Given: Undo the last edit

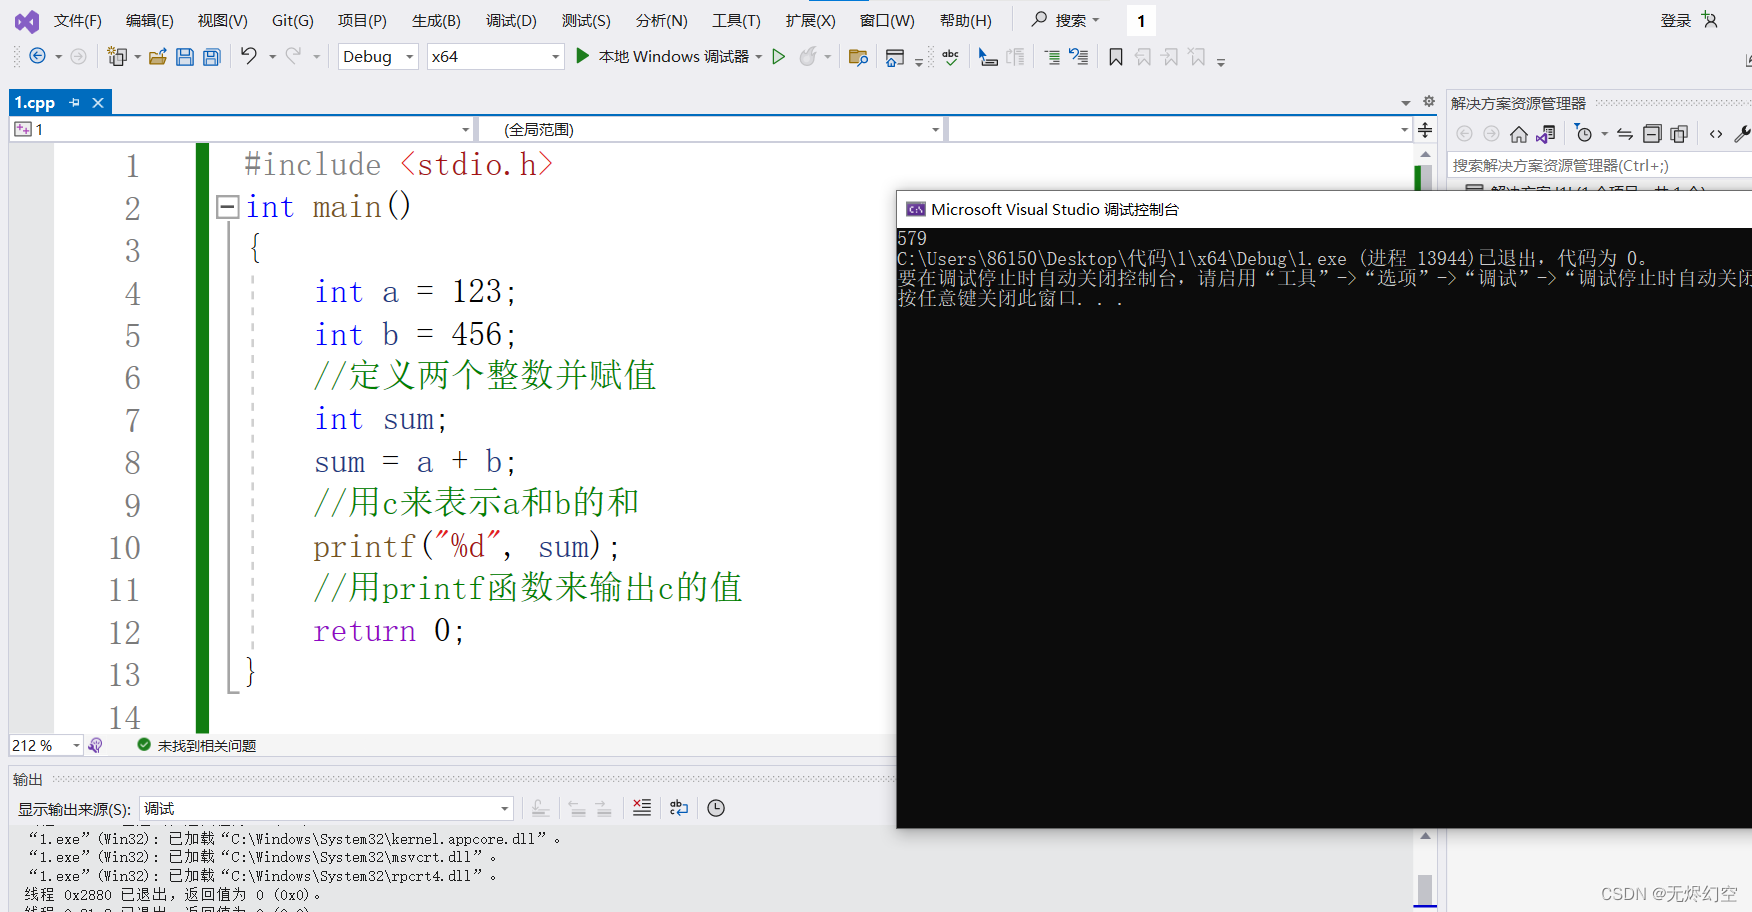Looking at the screenshot, I should [x=249, y=56].
